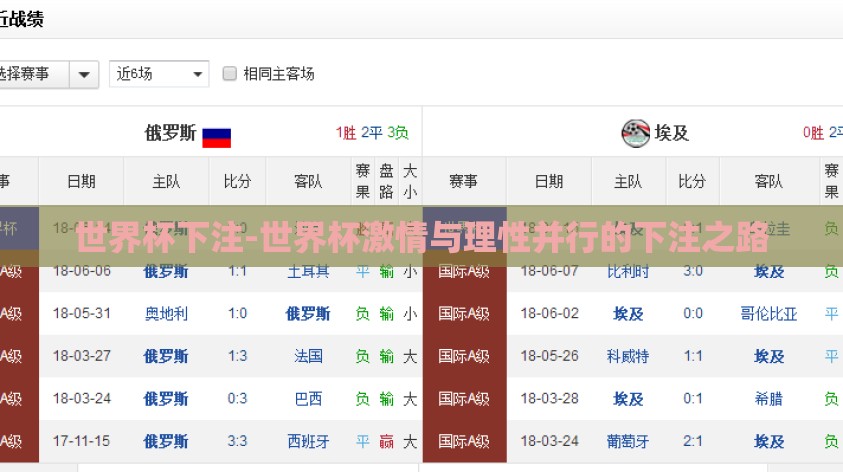Viewport: 843px width, 472px height.
Task: Click the Russia flag icon
Action: click(x=217, y=138)
